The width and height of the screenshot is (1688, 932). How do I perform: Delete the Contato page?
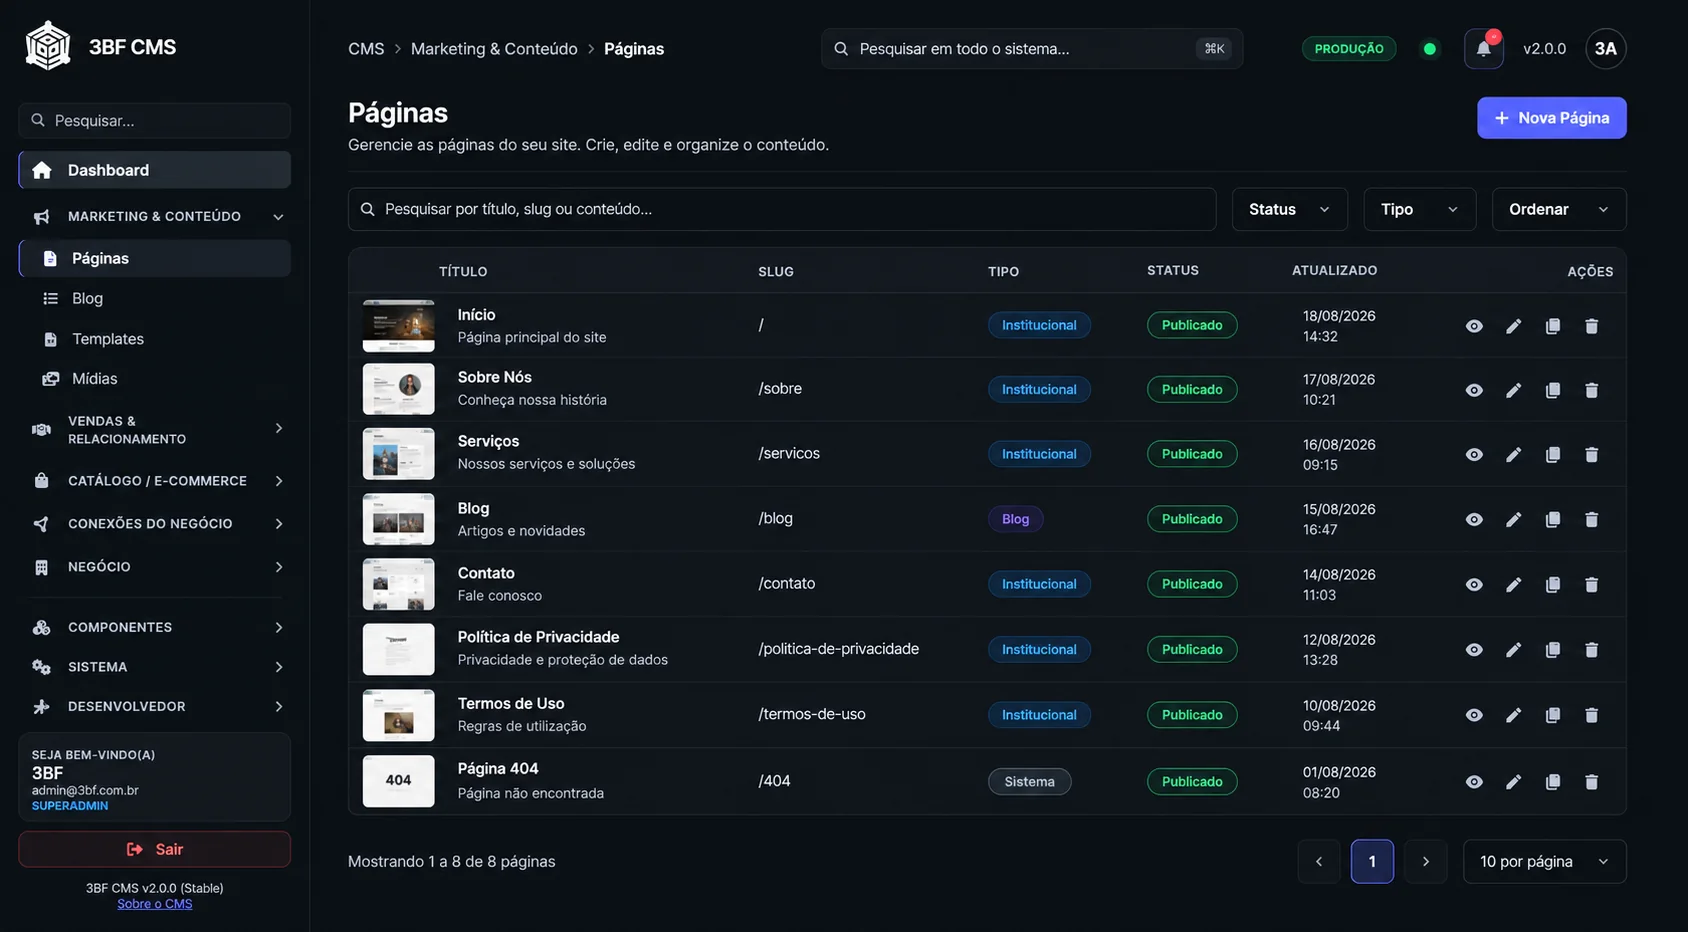click(1591, 584)
